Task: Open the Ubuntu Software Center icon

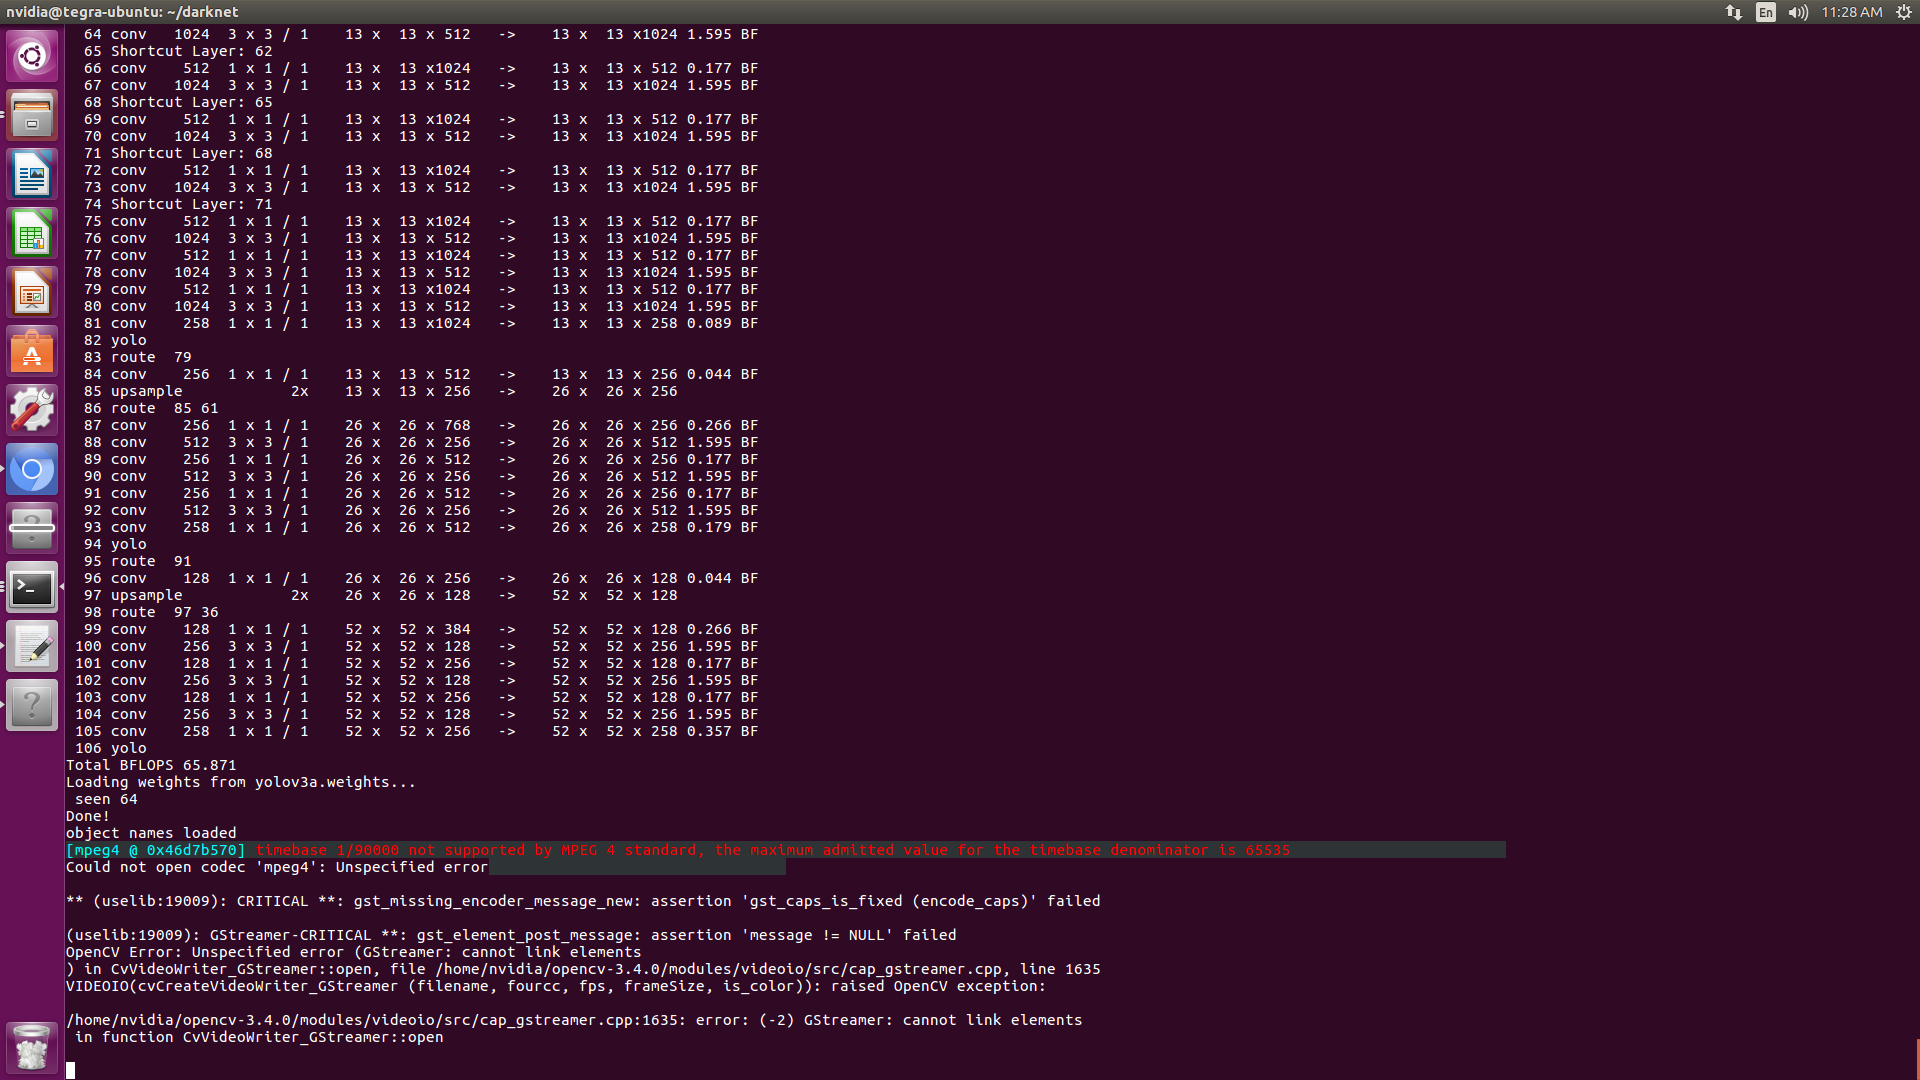Action: (x=32, y=352)
